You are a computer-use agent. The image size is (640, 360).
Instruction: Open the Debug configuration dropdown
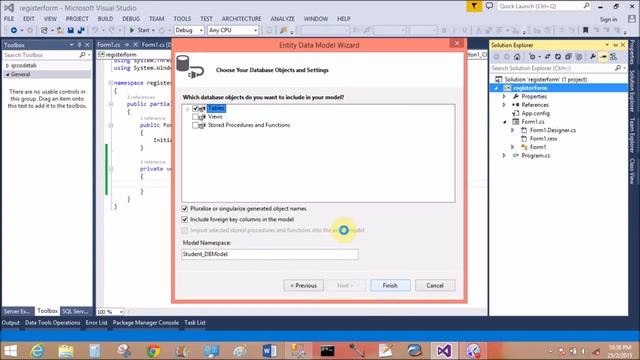(189, 30)
